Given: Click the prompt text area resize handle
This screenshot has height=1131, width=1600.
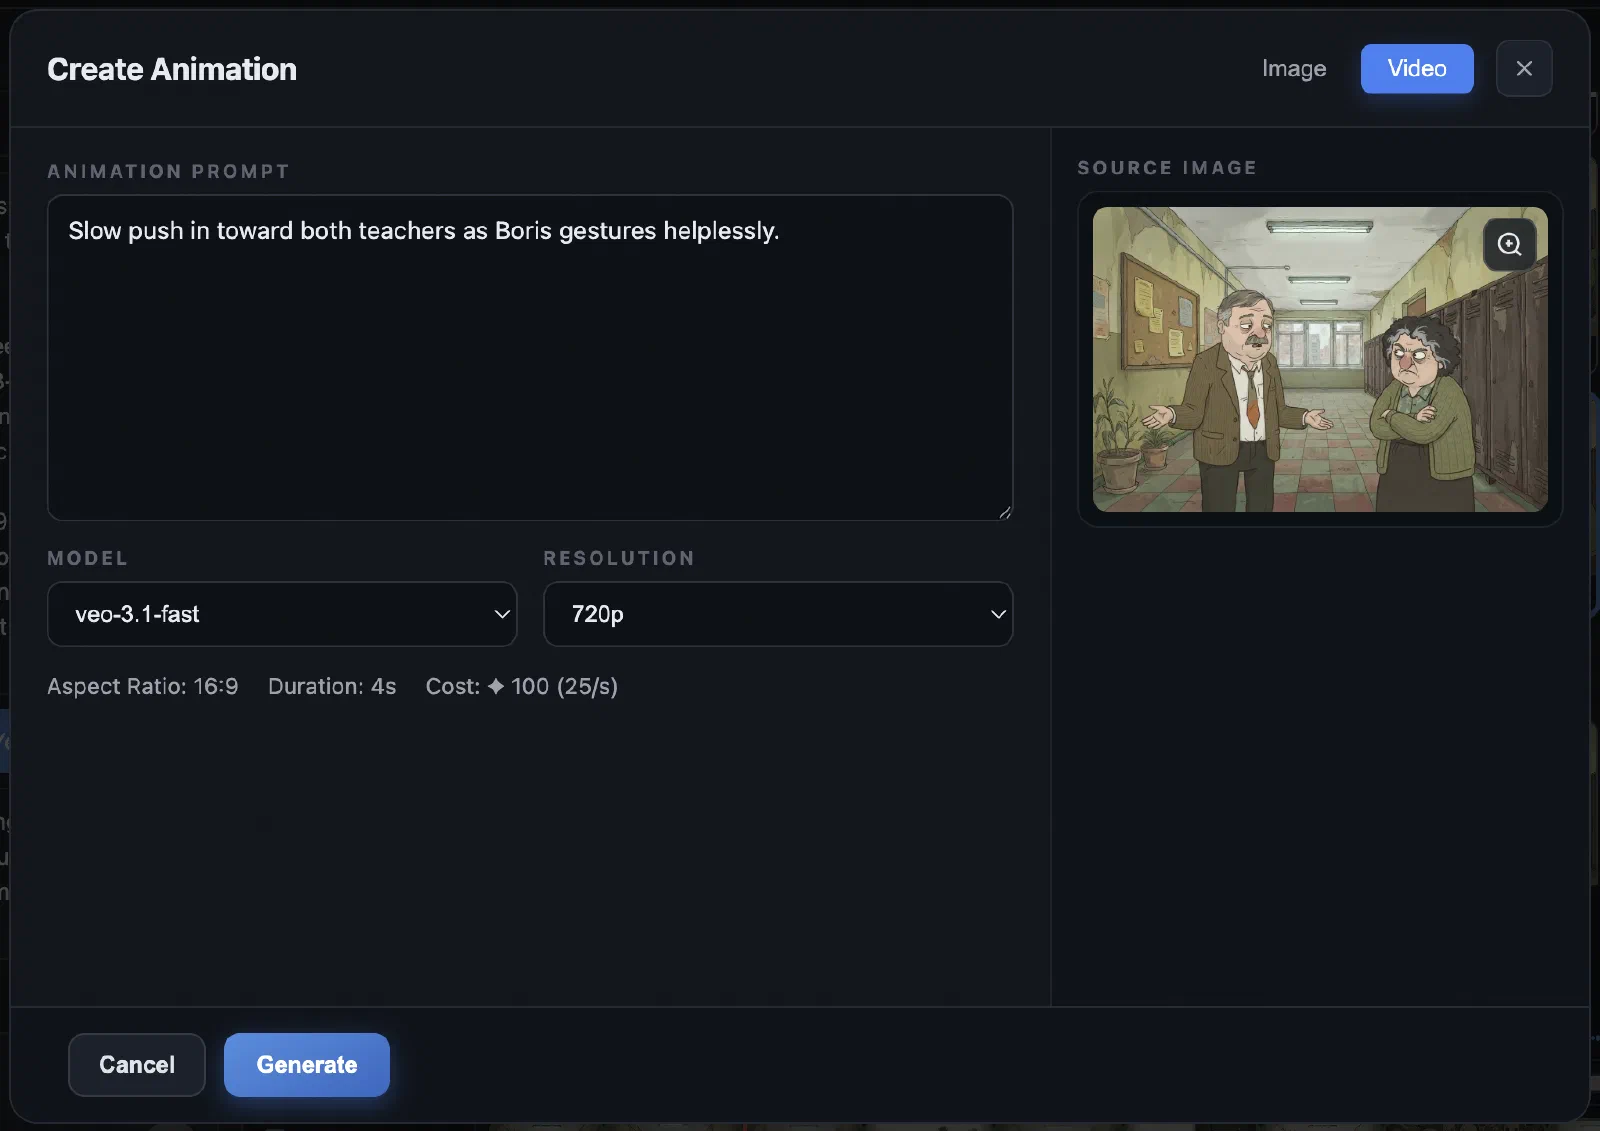Looking at the screenshot, I should [1005, 512].
